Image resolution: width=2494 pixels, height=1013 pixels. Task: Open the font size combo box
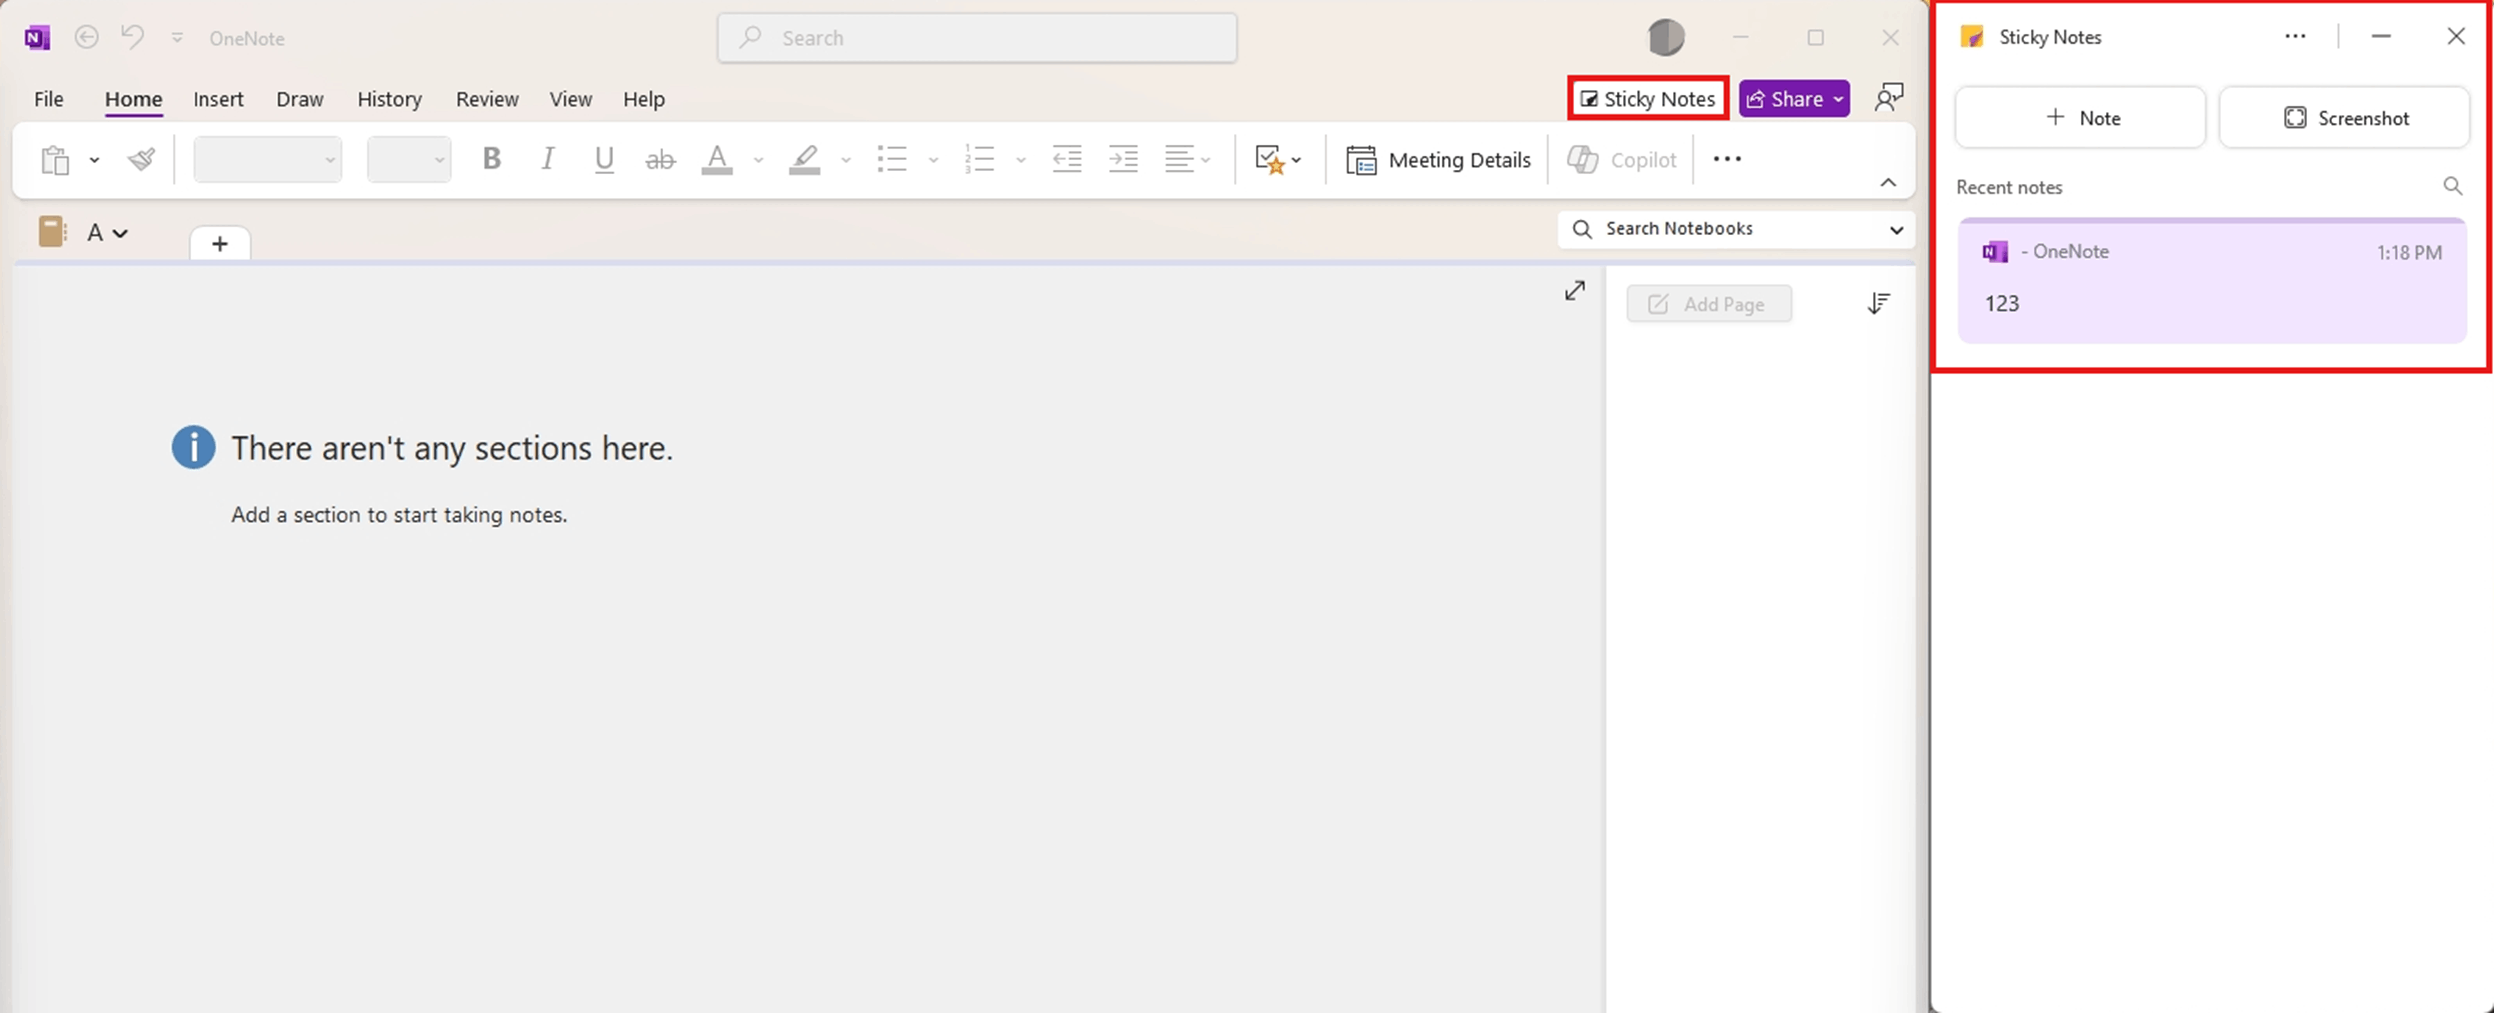coord(409,160)
